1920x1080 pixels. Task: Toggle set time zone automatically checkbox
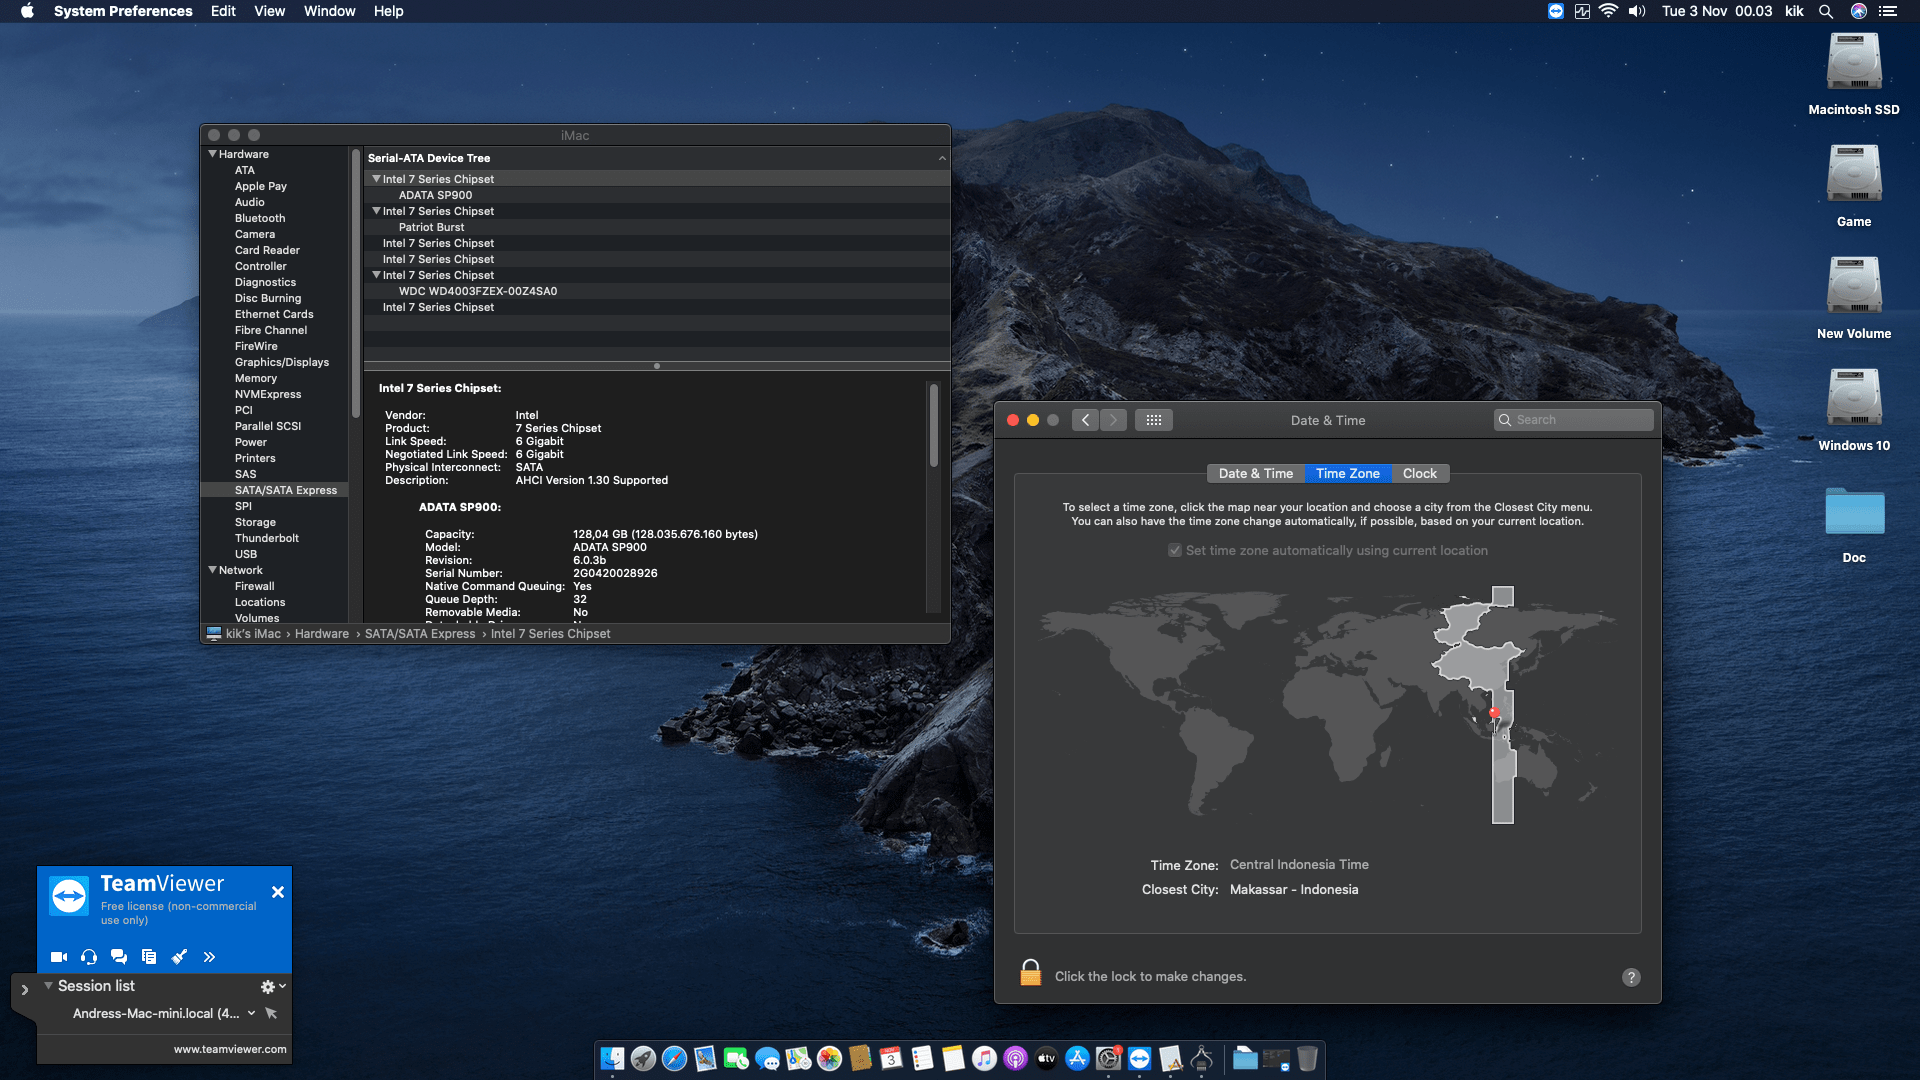click(1175, 551)
